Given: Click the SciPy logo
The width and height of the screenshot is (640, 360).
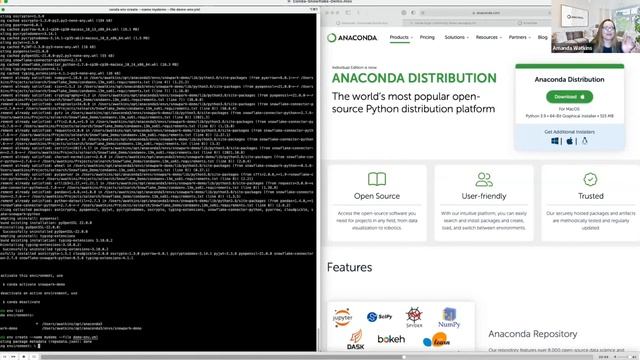Looking at the screenshot, I should (x=379, y=317).
